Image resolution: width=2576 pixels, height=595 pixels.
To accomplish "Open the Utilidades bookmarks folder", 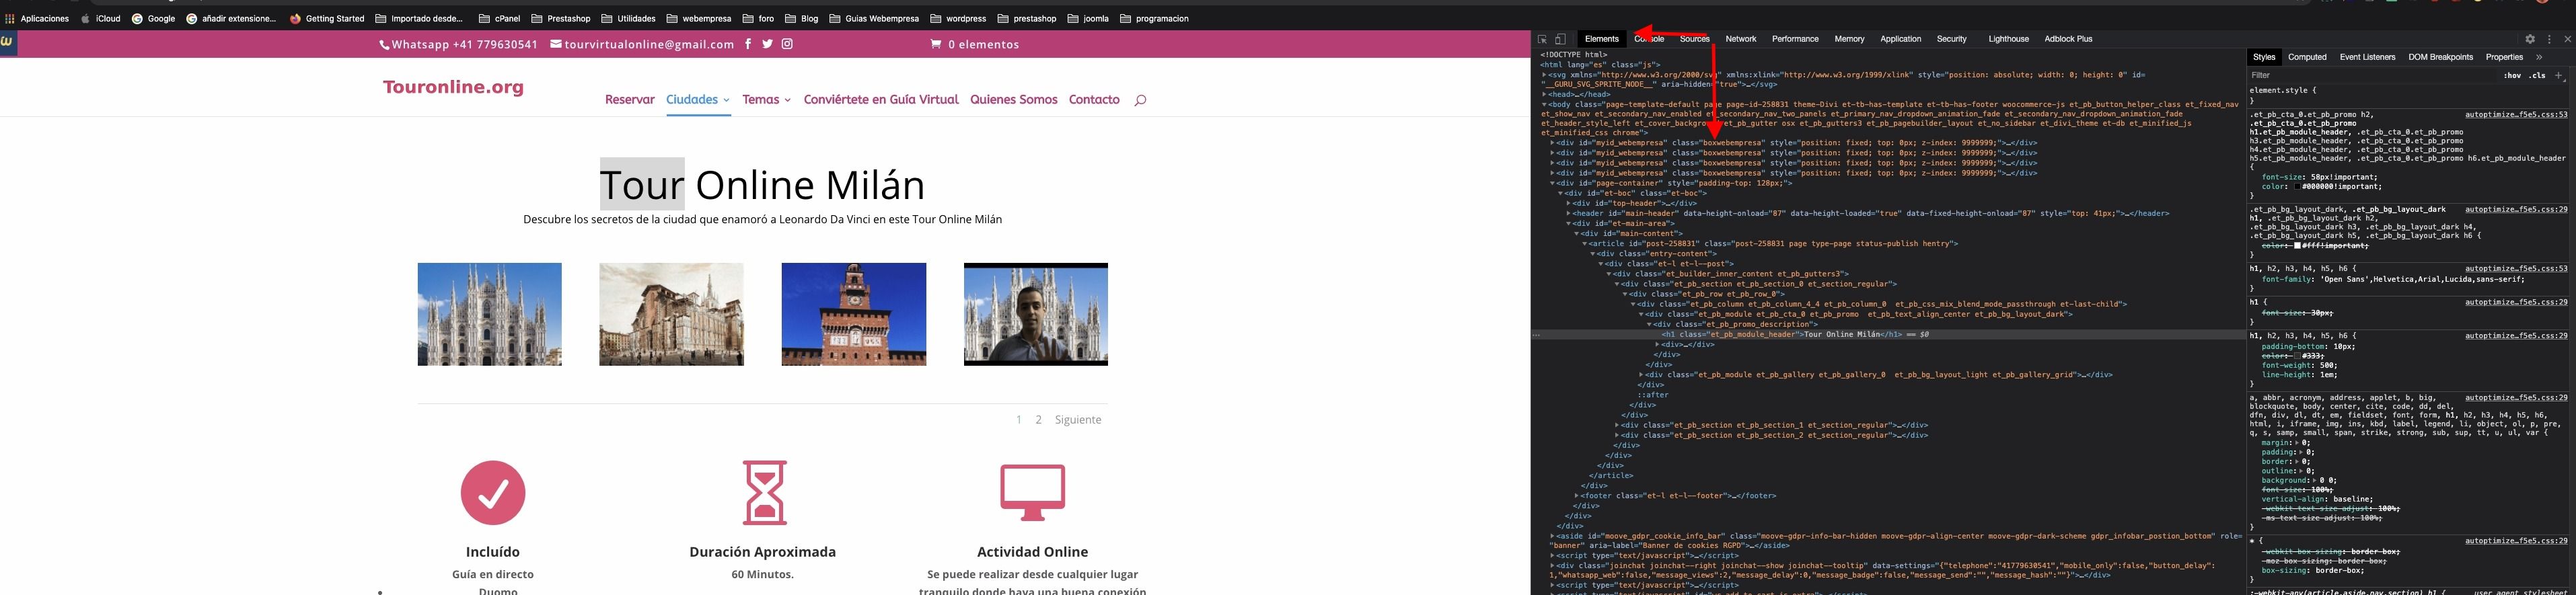I will click(x=628, y=18).
